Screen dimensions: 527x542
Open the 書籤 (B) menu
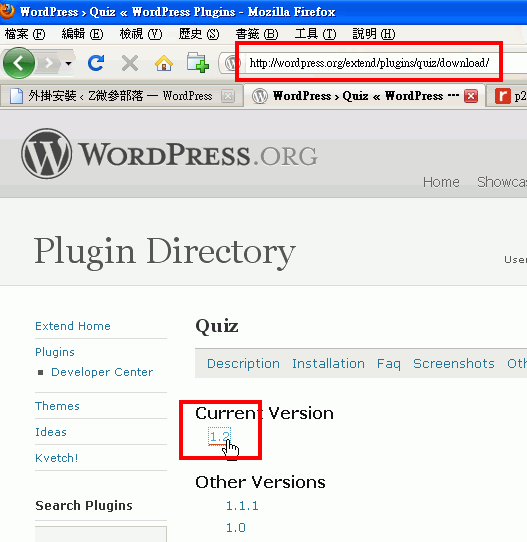point(257,34)
